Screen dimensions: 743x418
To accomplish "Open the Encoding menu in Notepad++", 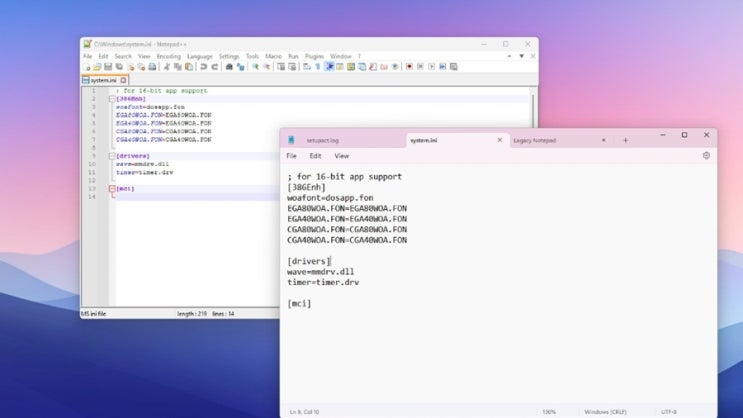I will pyautogui.click(x=169, y=56).
